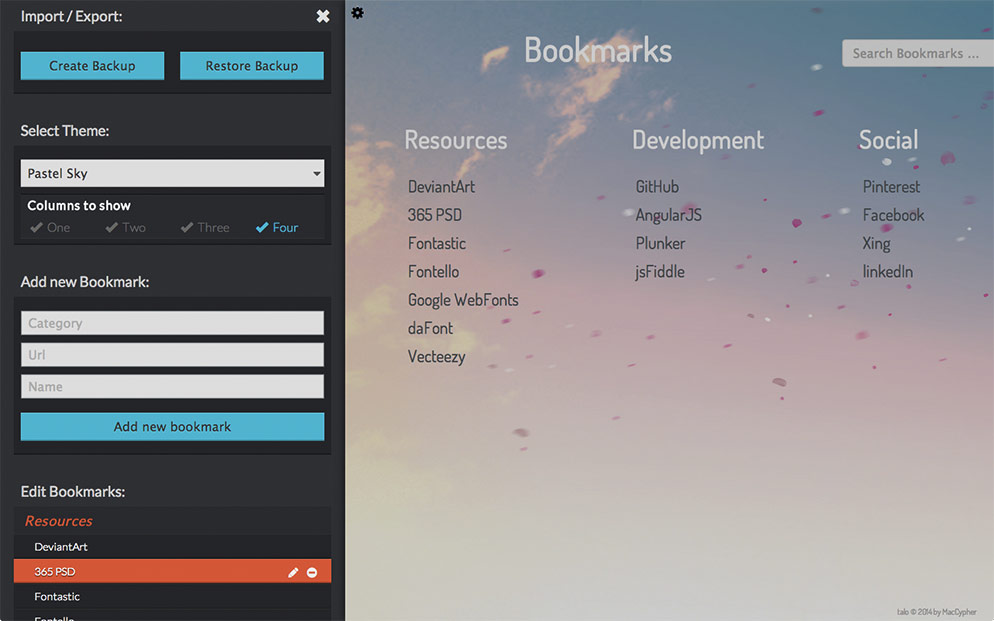The width and height of the screenshot is (994, 621).
Task: Focus the Category input field
Action: 172,323
